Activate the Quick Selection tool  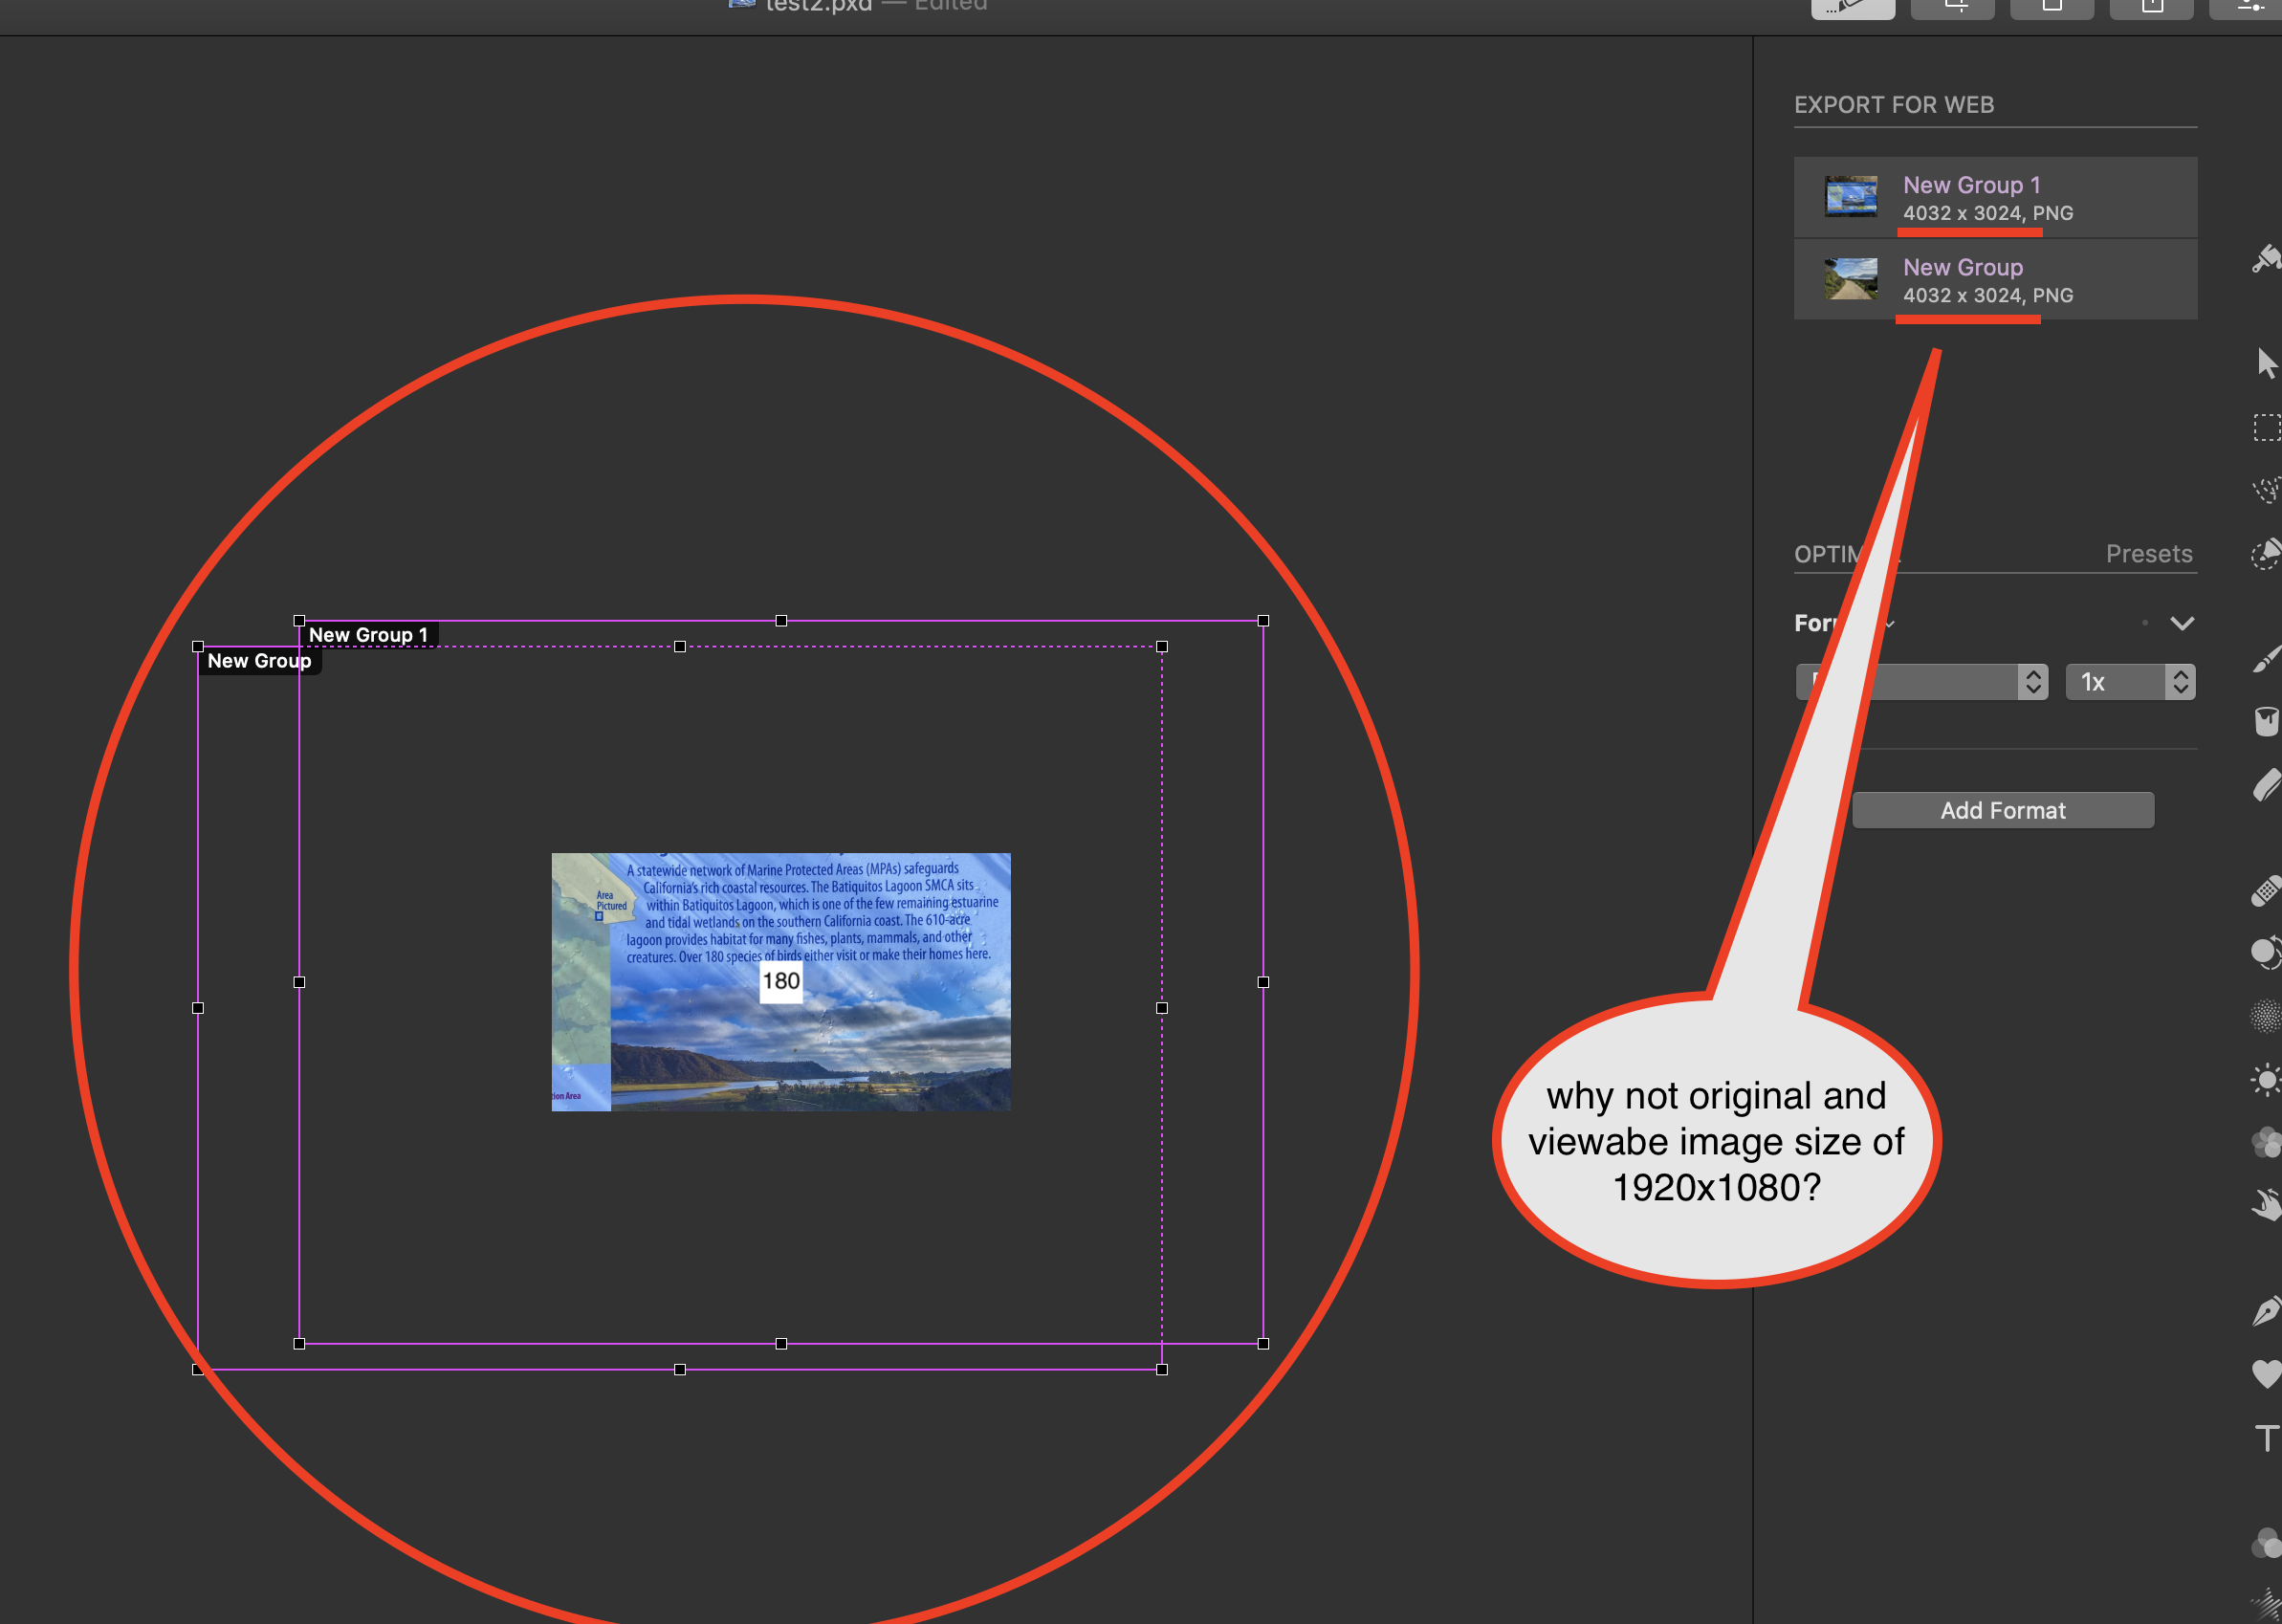tap(2267, 553)
